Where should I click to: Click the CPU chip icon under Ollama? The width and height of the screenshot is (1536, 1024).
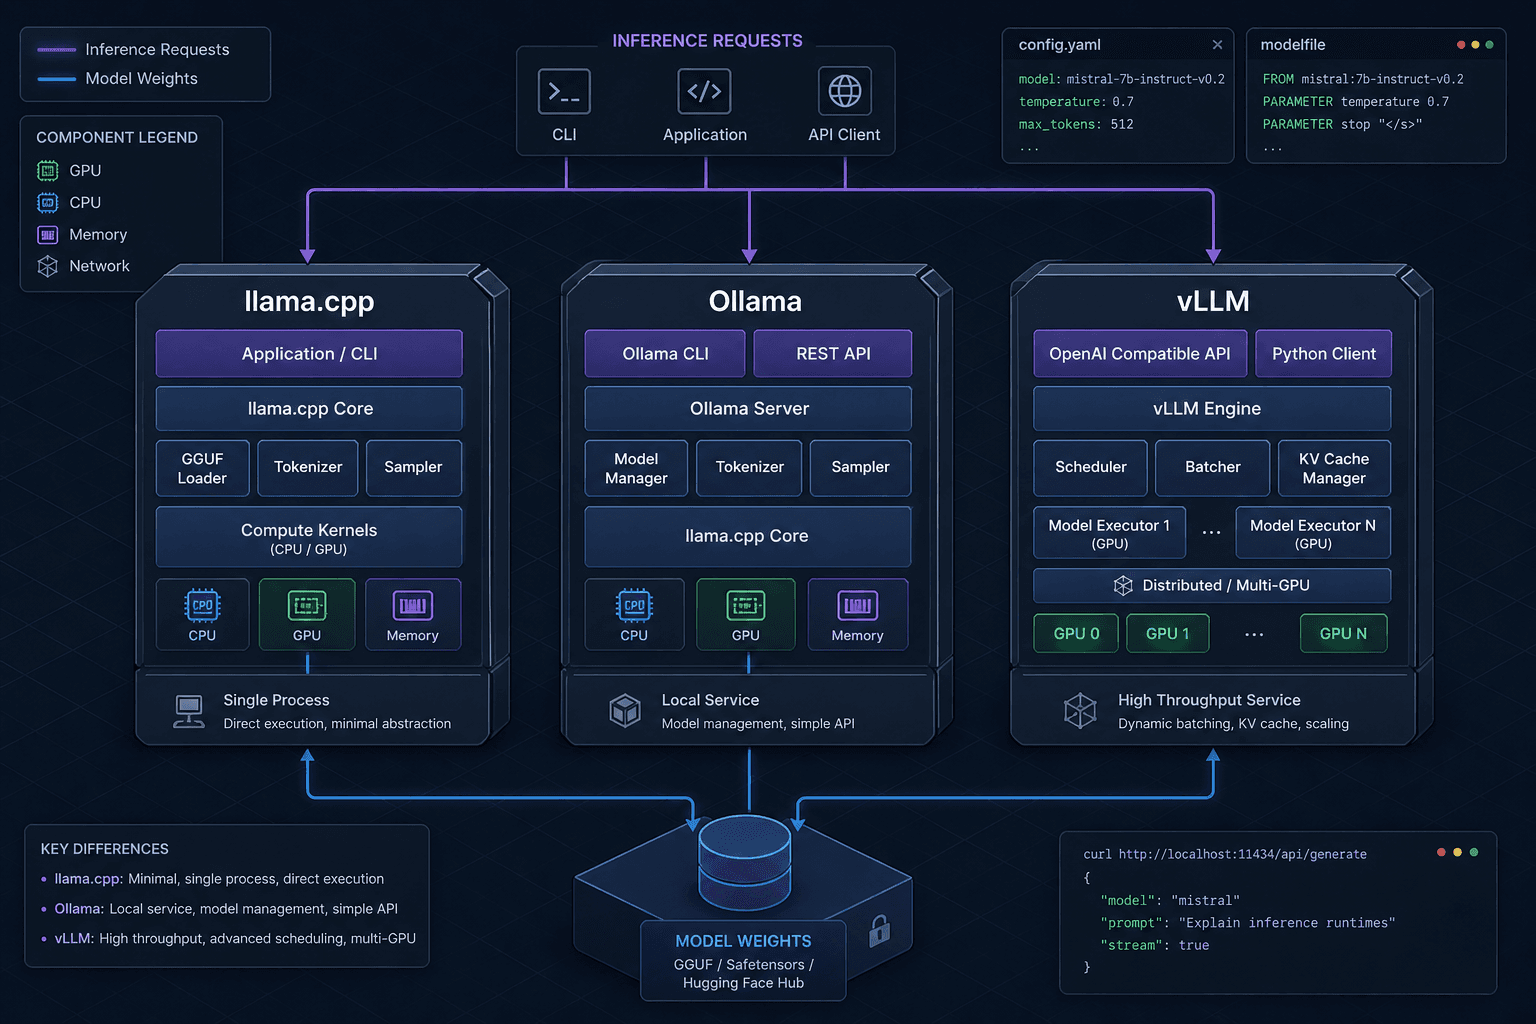pos(634,605)
